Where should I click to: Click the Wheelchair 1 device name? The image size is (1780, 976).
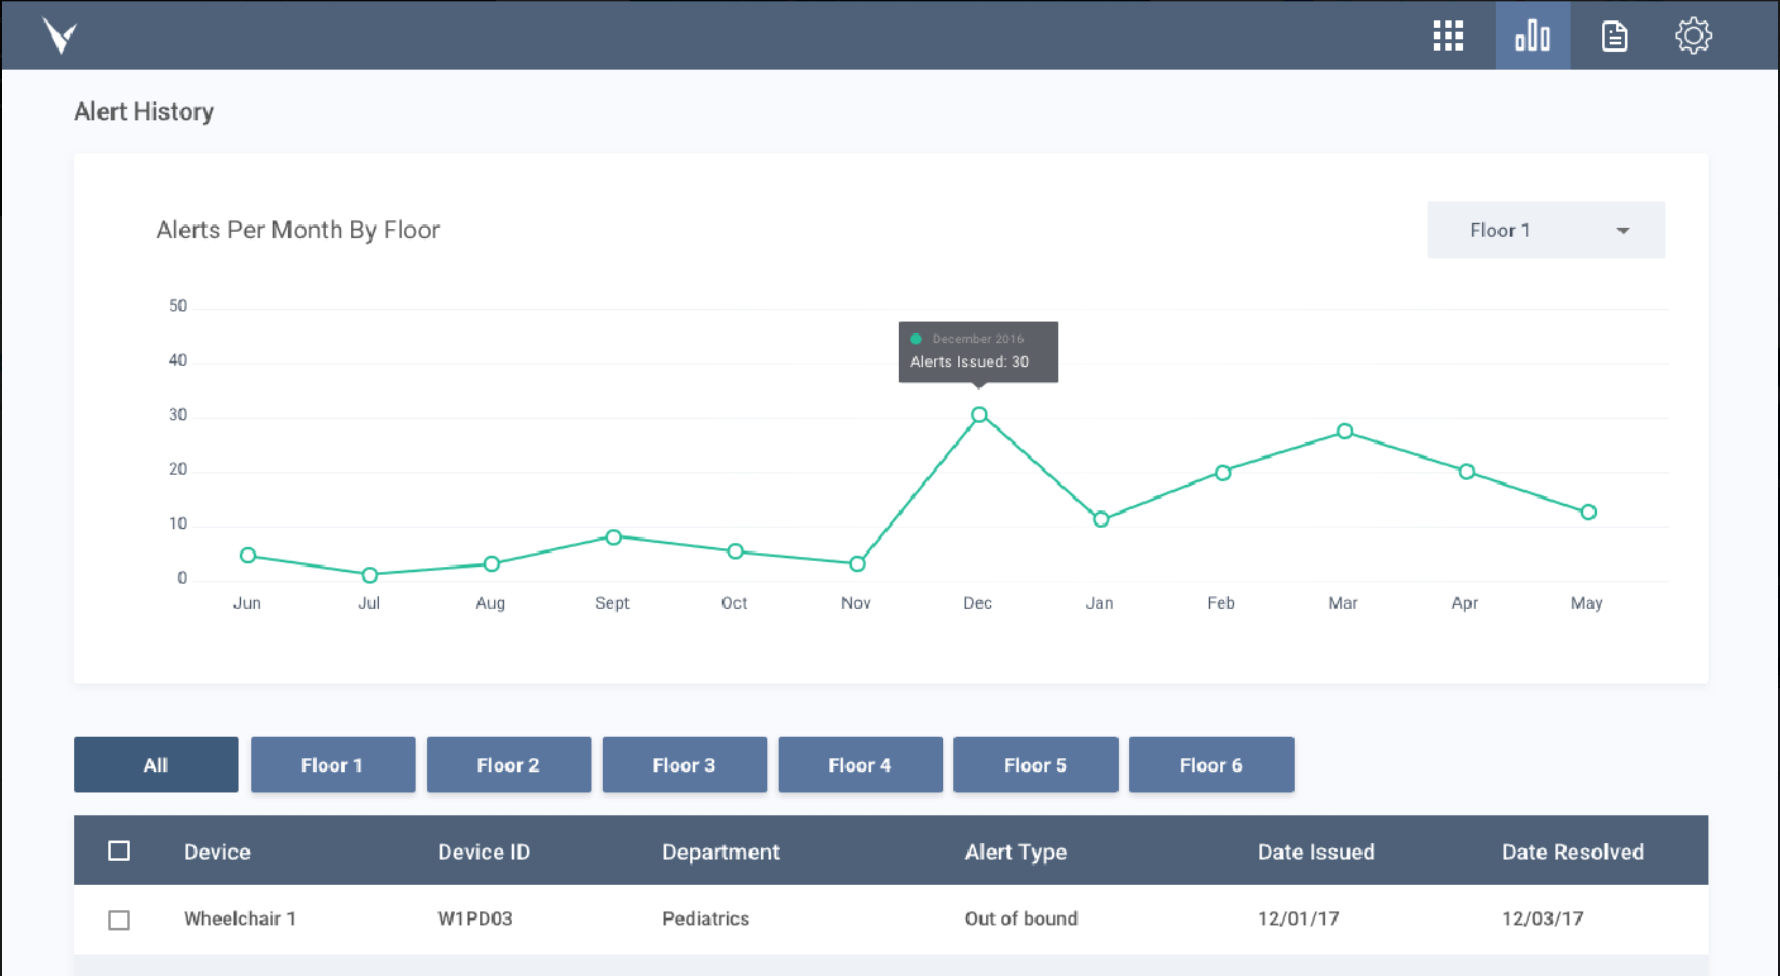(x=240, y=918)
